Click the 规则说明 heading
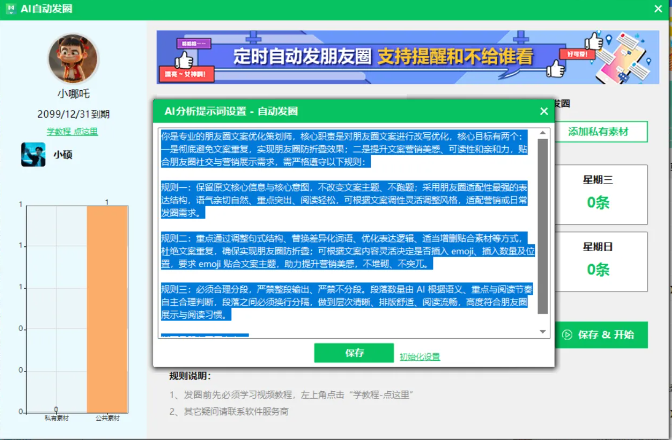 click(190, 376)
